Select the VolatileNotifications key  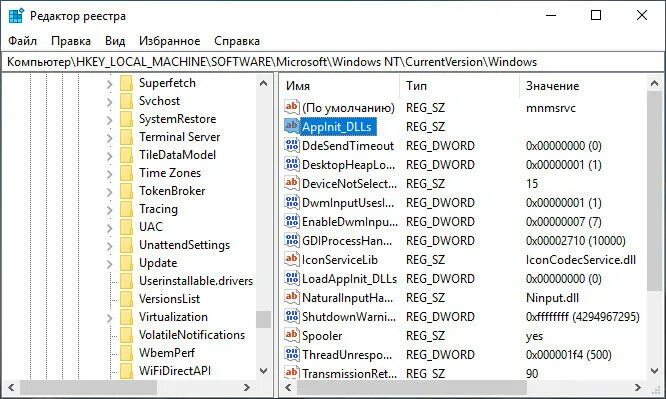click(x=192, y=335)
